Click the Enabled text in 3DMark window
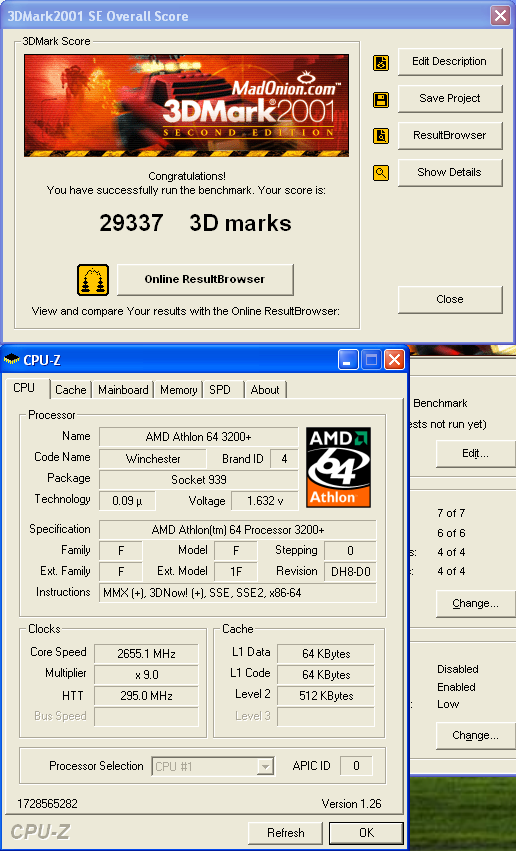Viewport: 516px width, 851px height. coord(456,687)
